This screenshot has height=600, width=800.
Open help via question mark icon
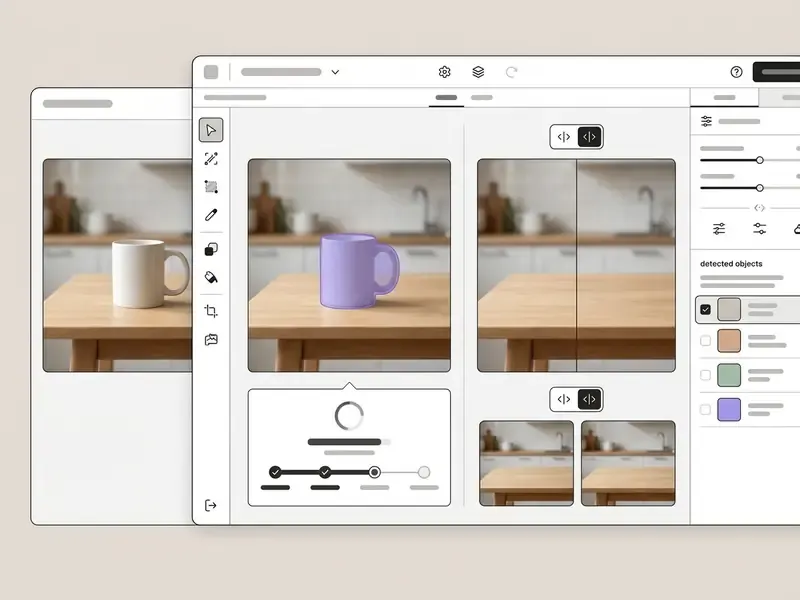[x=736, y=72]
